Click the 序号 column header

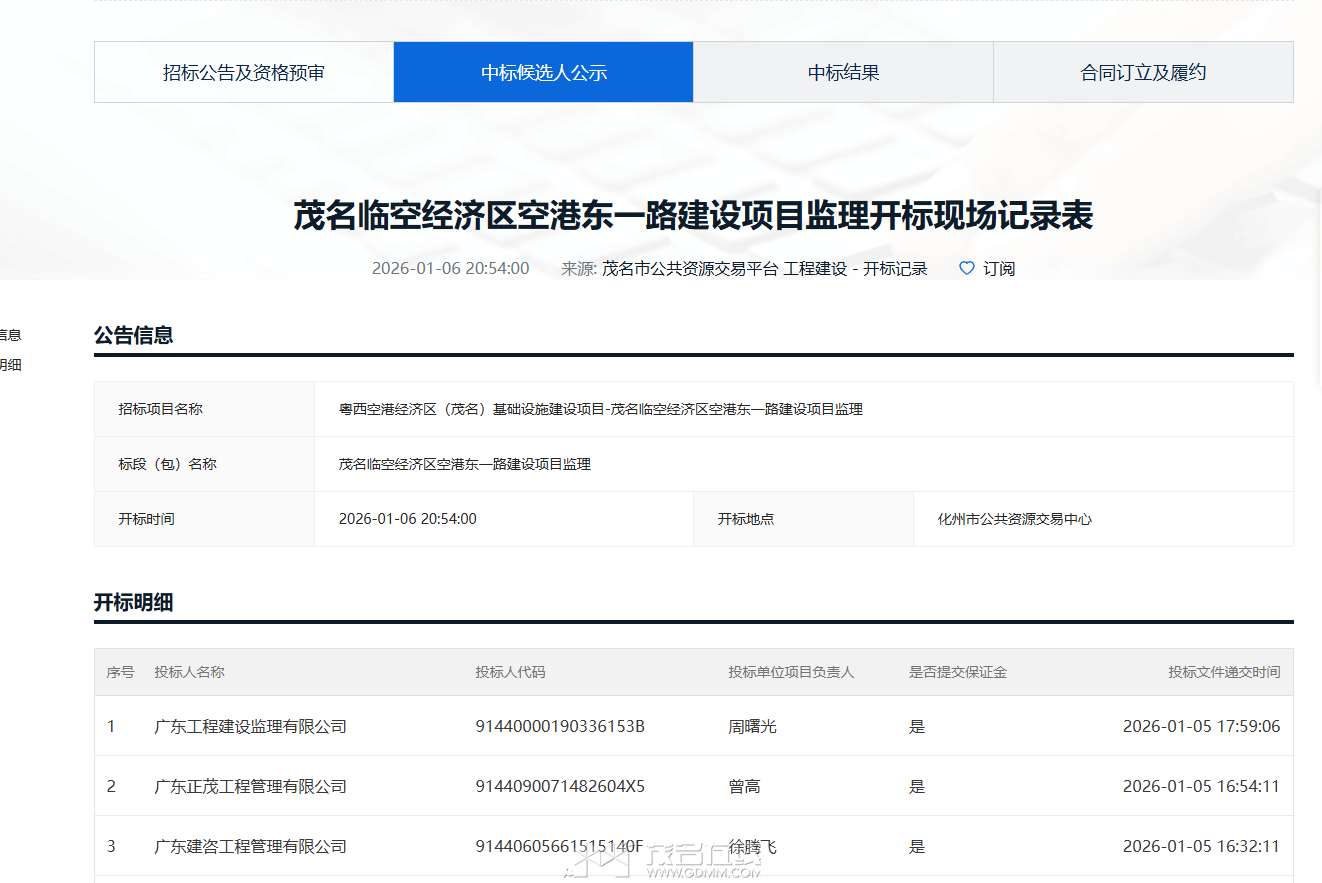pos(120,672)
